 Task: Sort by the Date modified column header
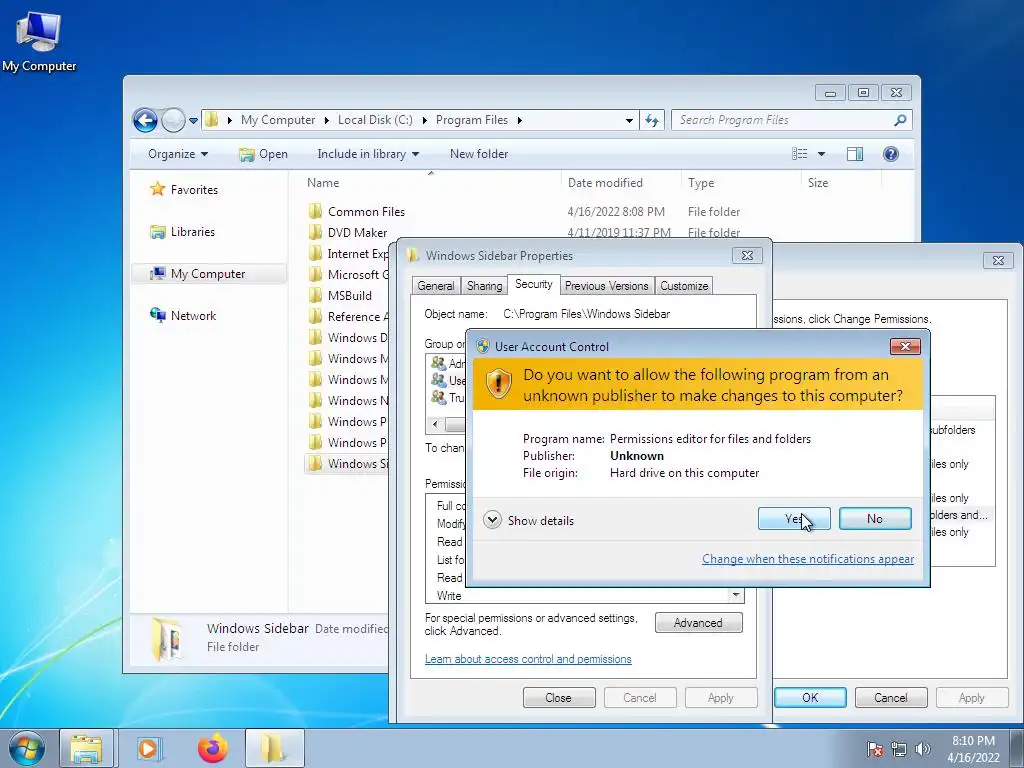coord(605,183)
